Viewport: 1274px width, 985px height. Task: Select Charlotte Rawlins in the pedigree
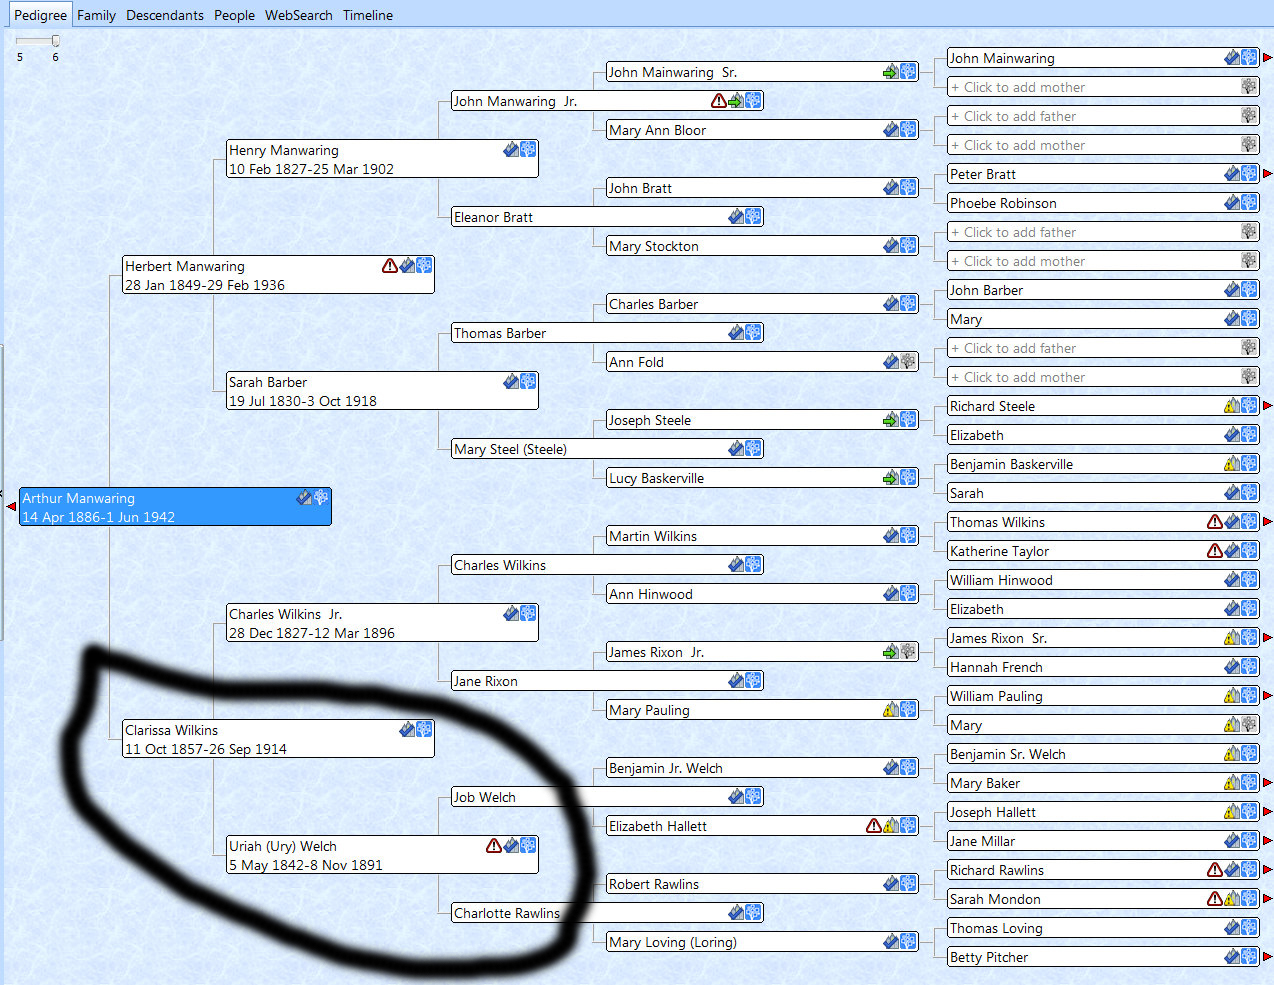click(x=506, y=913)
